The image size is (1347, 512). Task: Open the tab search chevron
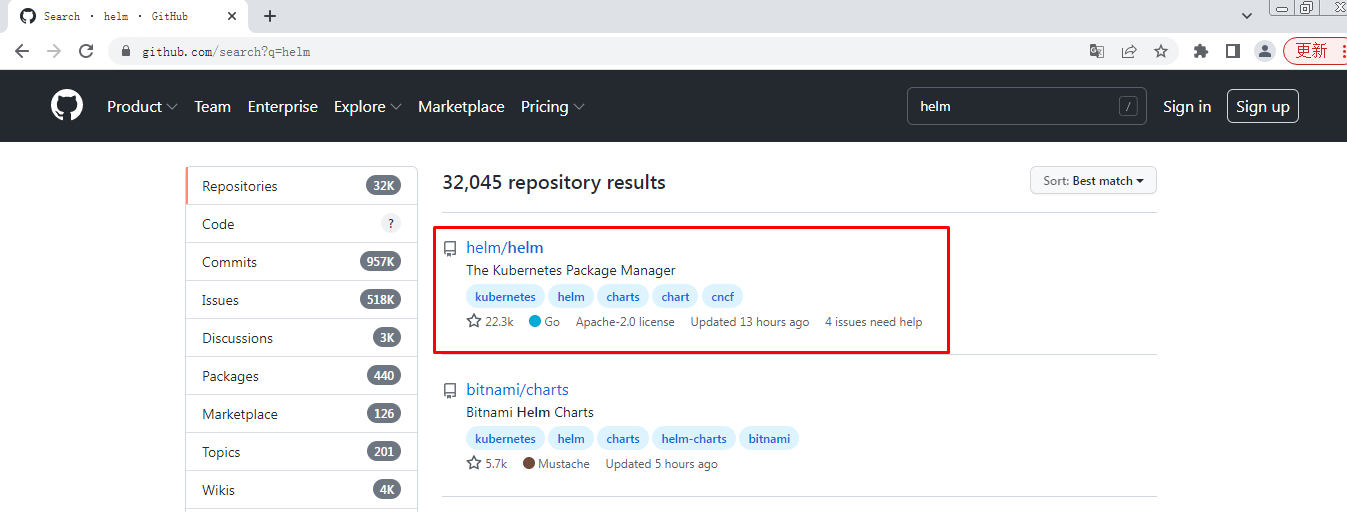tap(1247, 16)
